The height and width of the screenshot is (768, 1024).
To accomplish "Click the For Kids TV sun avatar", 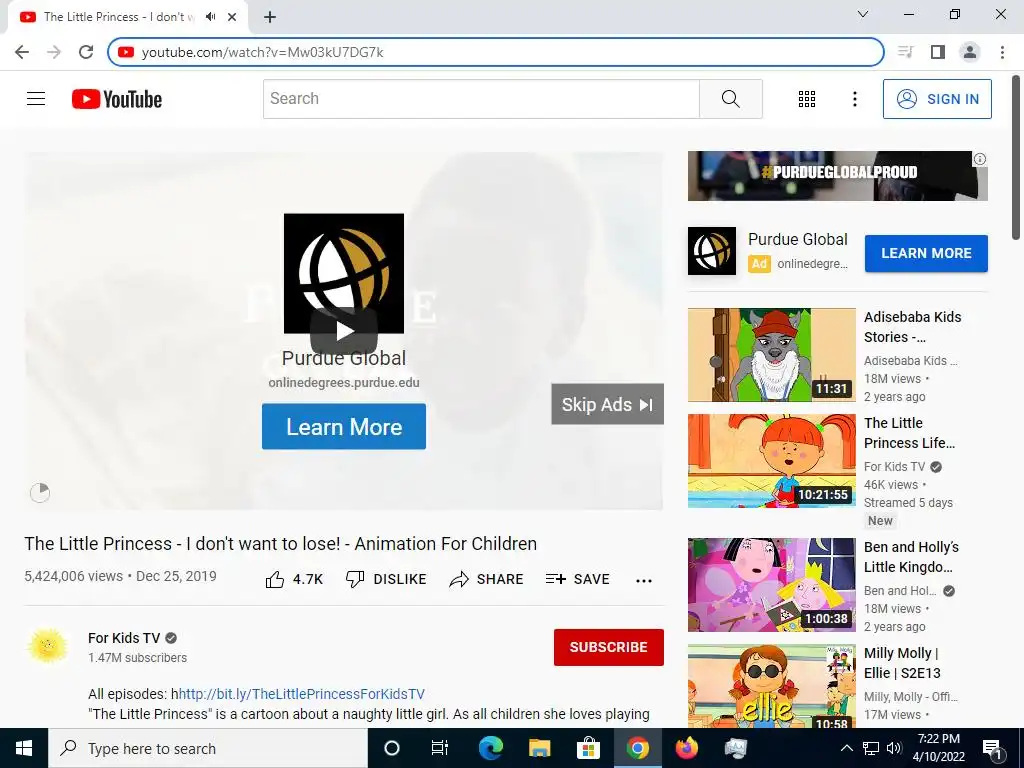I will 48,646.
